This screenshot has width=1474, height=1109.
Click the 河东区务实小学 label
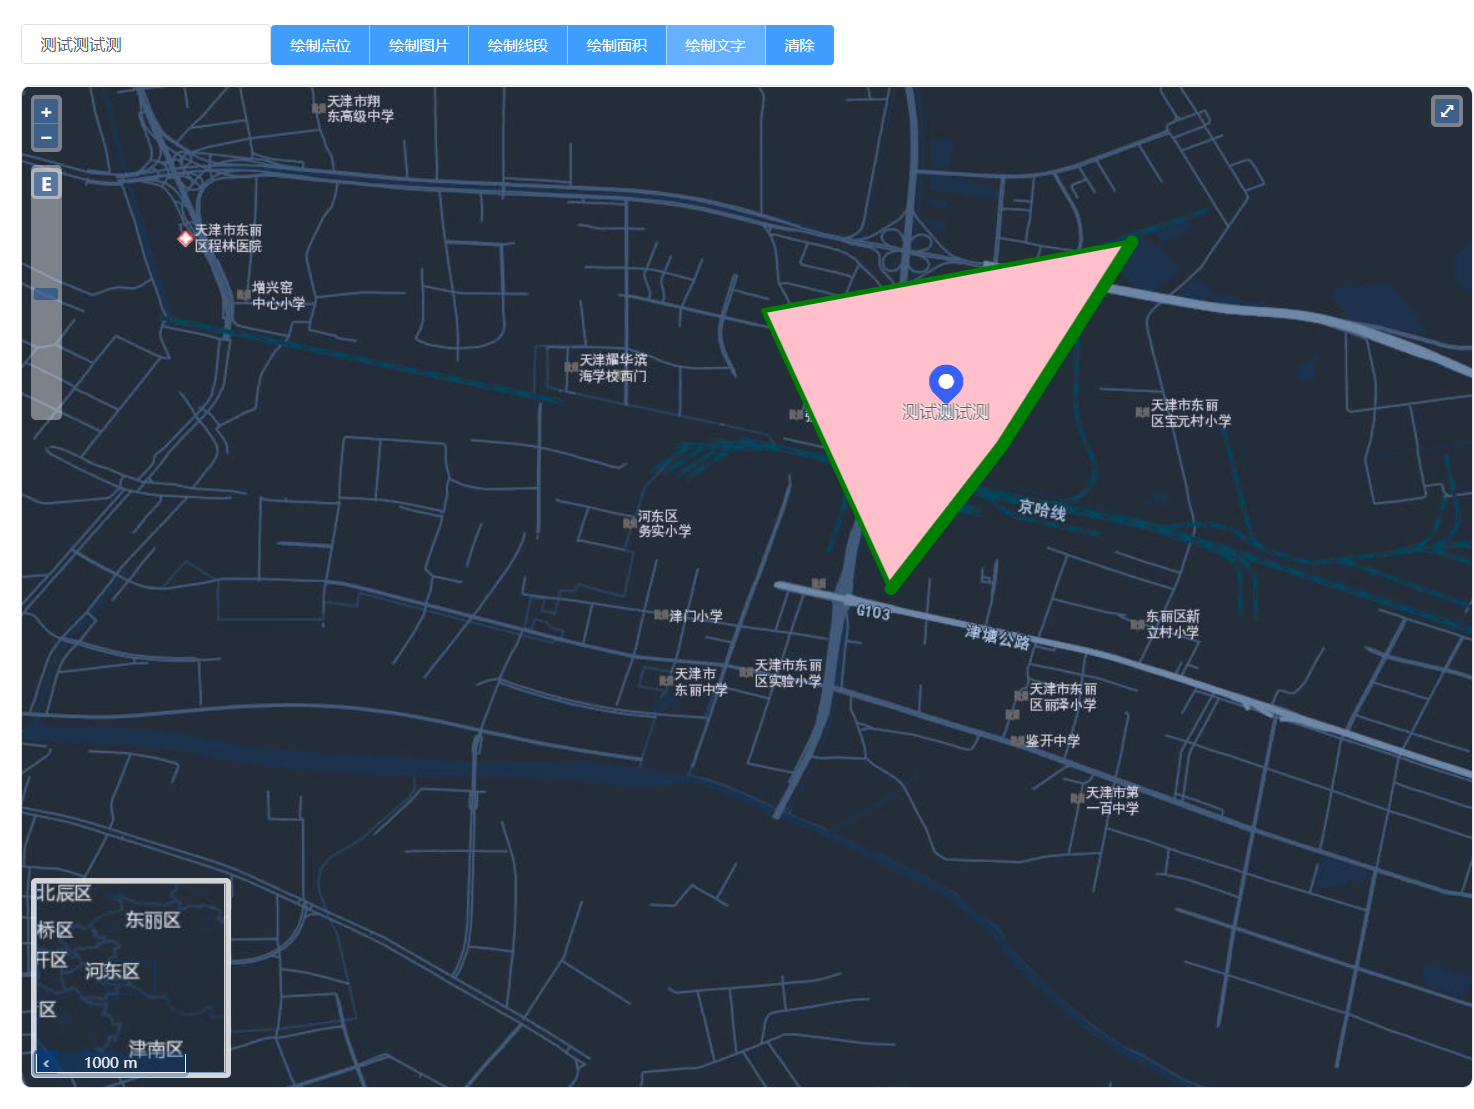664,523
